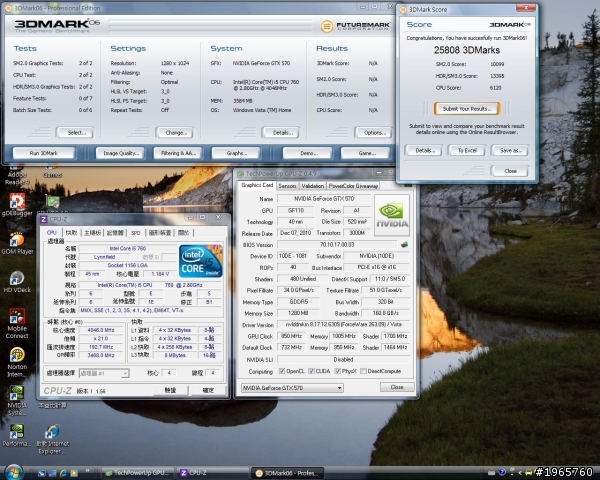Viewport: 600px width, 480px height.
Task: Toggle the DirectCompute checkbox in GPU-Z
Action: pos(363,371)
